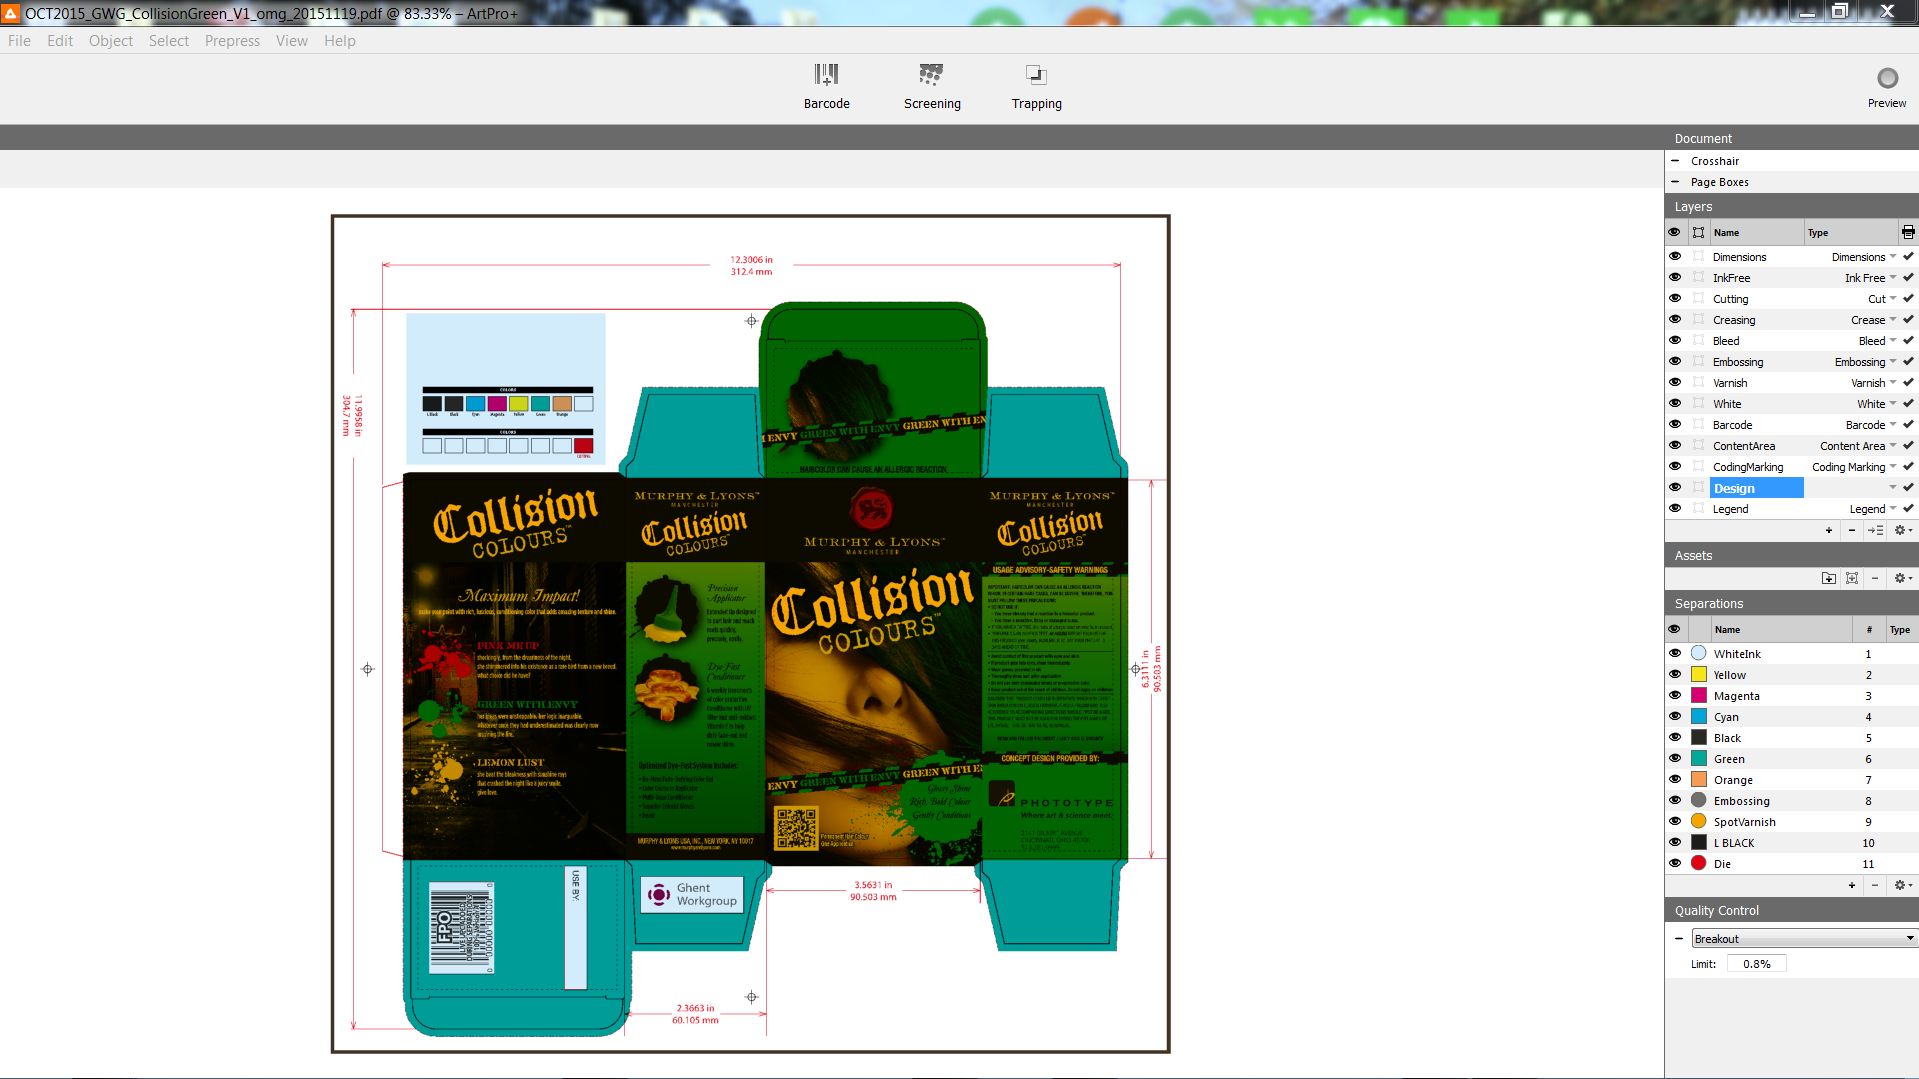This screenshot has width=1919, height=1079.
Task: Click the Cyan separation color swatch
Action: tap(1699, 716)
